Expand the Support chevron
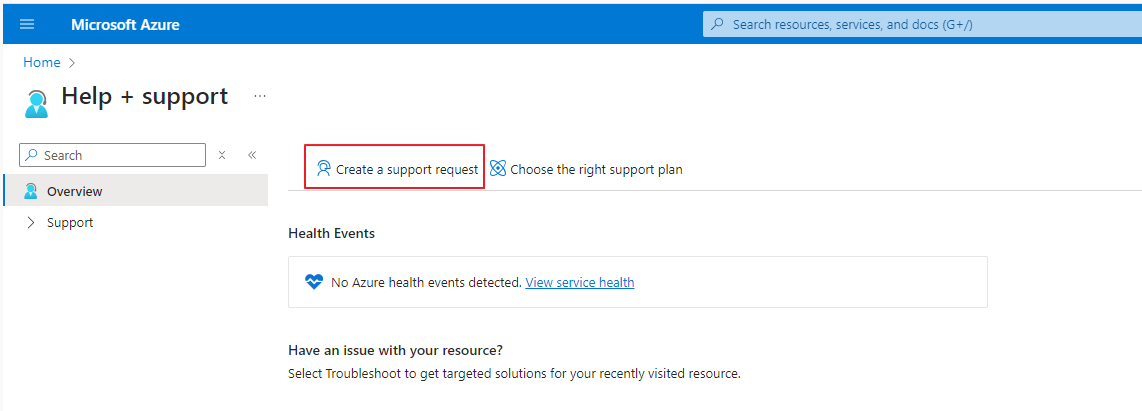 pyautogui.click(x=31, y=223)
